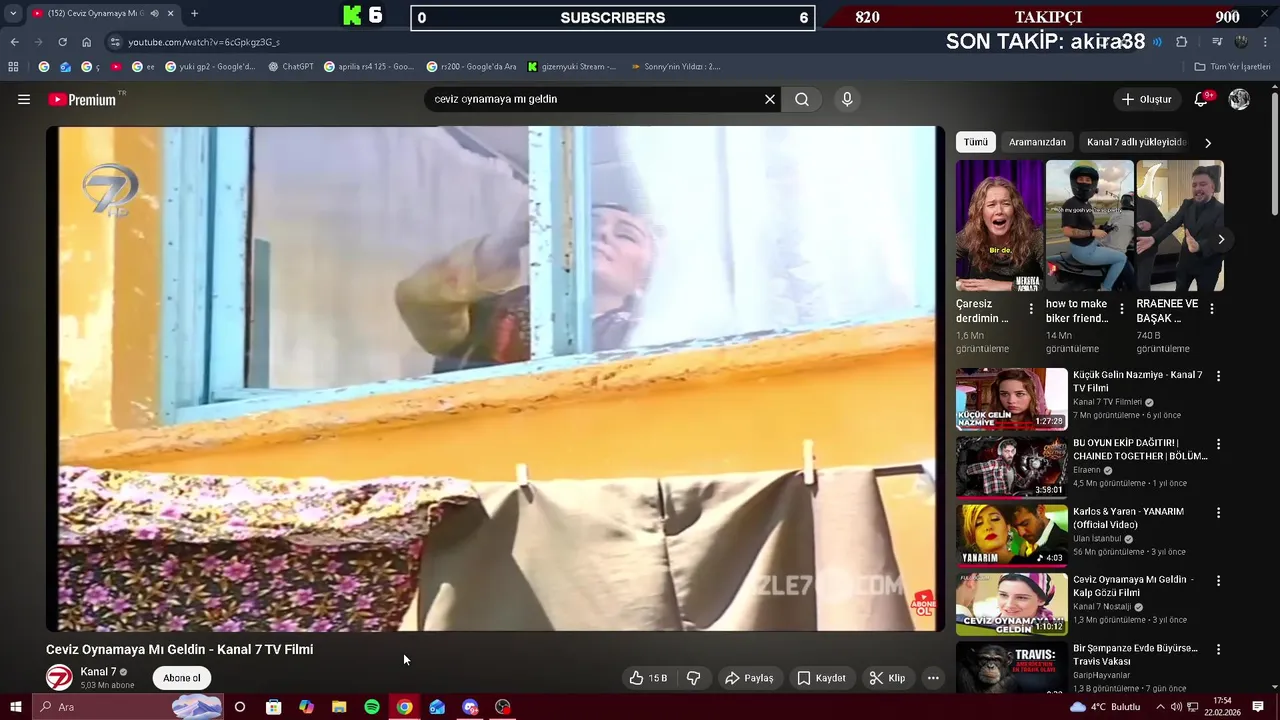Open the RRAENEE VE BAŞAK Short
The height and width of the screenshot is (720, 1280).
[x=1180, y=225]
